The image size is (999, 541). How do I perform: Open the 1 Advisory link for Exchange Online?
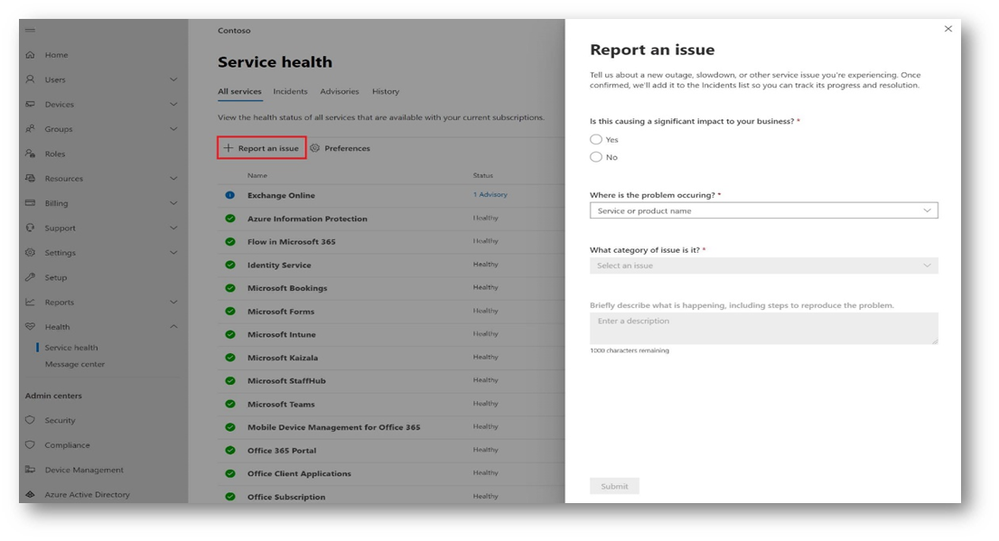(x=490, y=194)
